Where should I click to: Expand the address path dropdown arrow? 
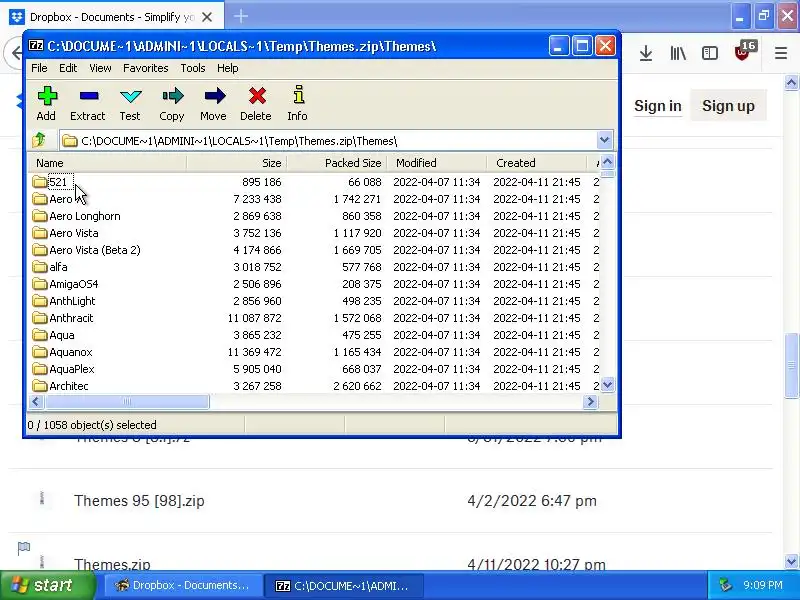pos(605,140)
